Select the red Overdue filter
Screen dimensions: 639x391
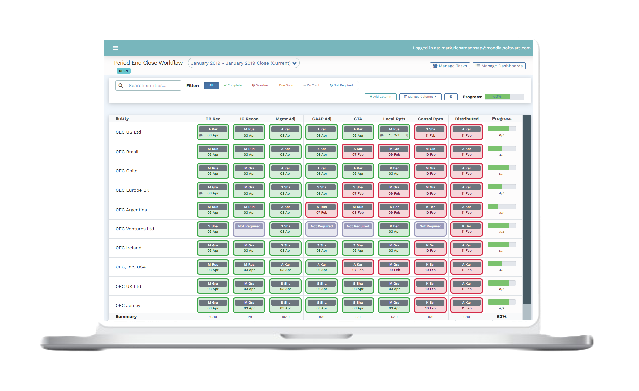(x=260, y=86)
